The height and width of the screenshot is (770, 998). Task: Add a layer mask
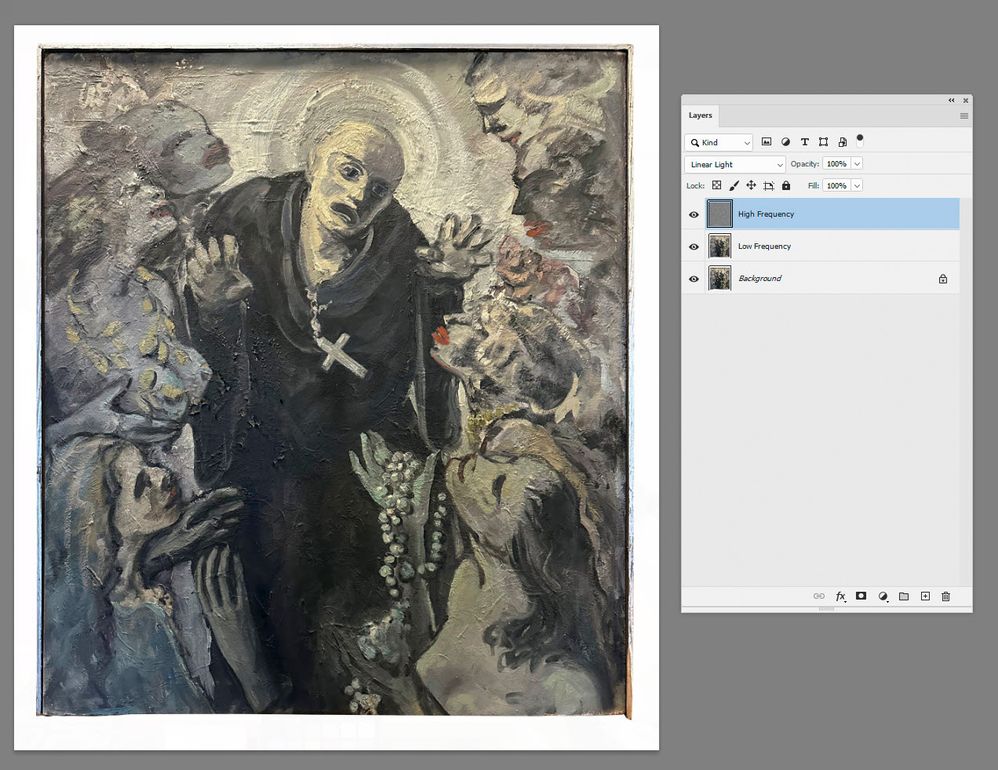pyautogui.click(x=861, y=596)
